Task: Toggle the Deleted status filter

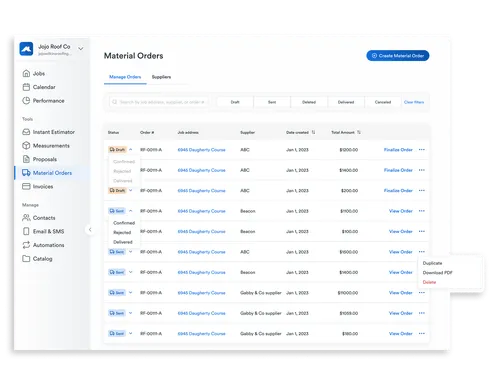Action: (x=309, y=102)
